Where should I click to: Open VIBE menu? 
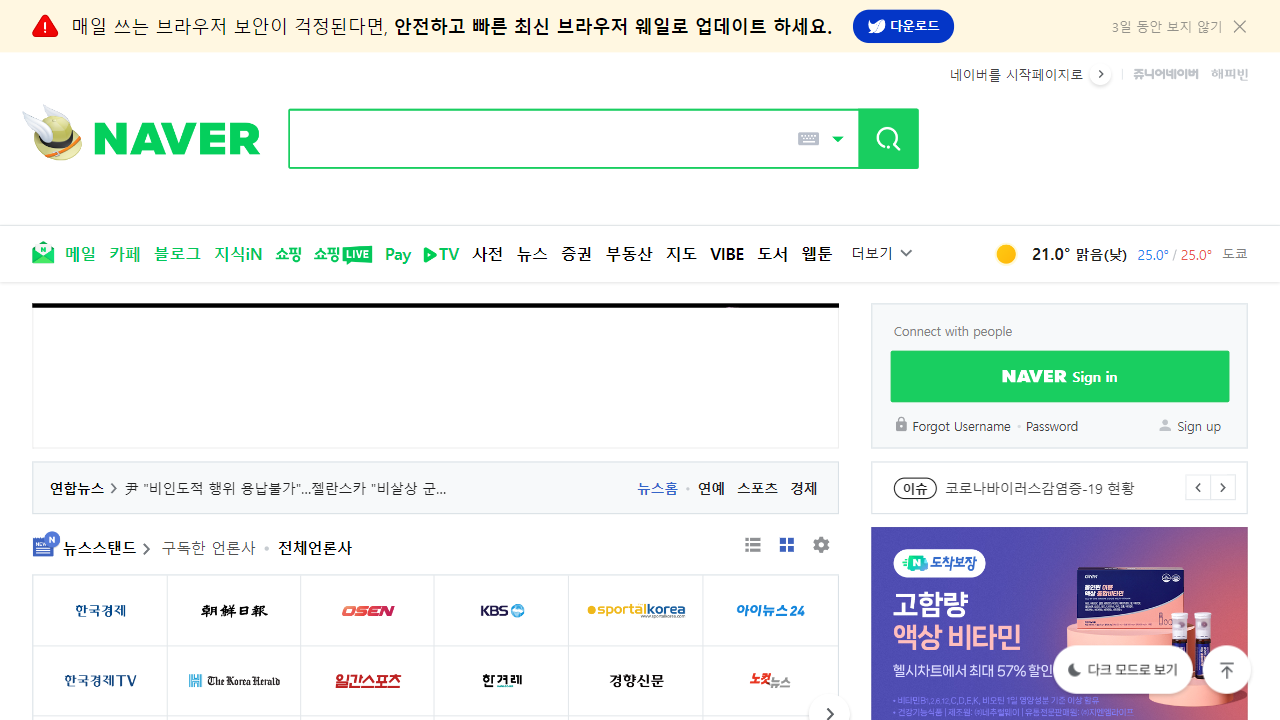point(727,254)
